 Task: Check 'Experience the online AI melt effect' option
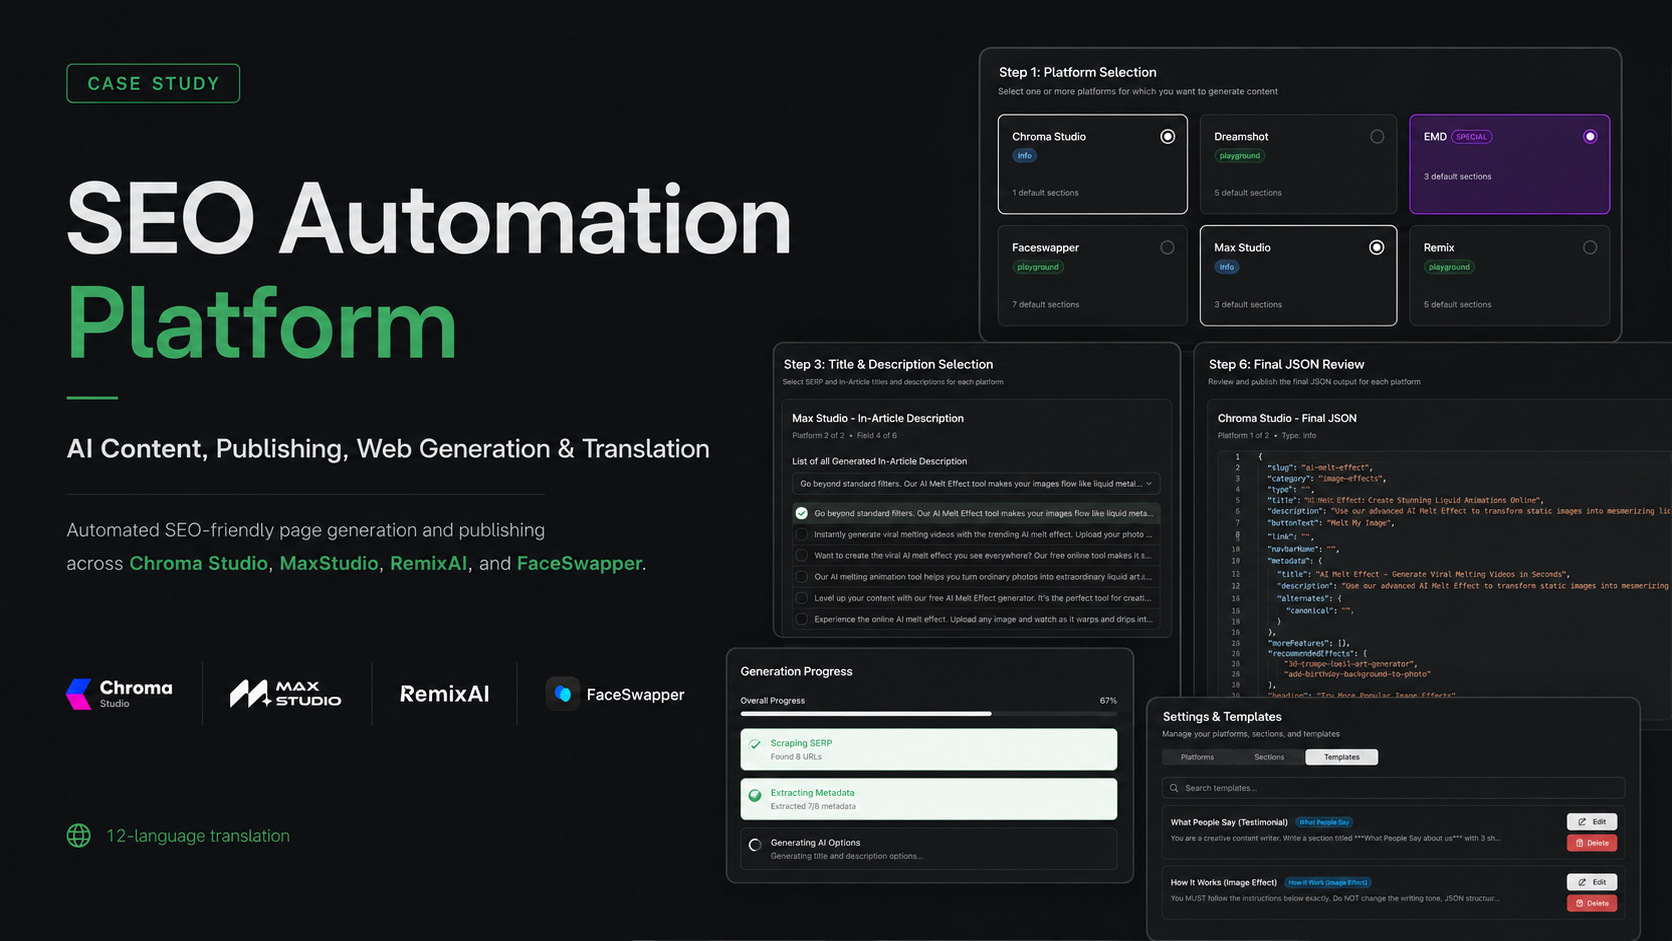(x=801, y=619)
